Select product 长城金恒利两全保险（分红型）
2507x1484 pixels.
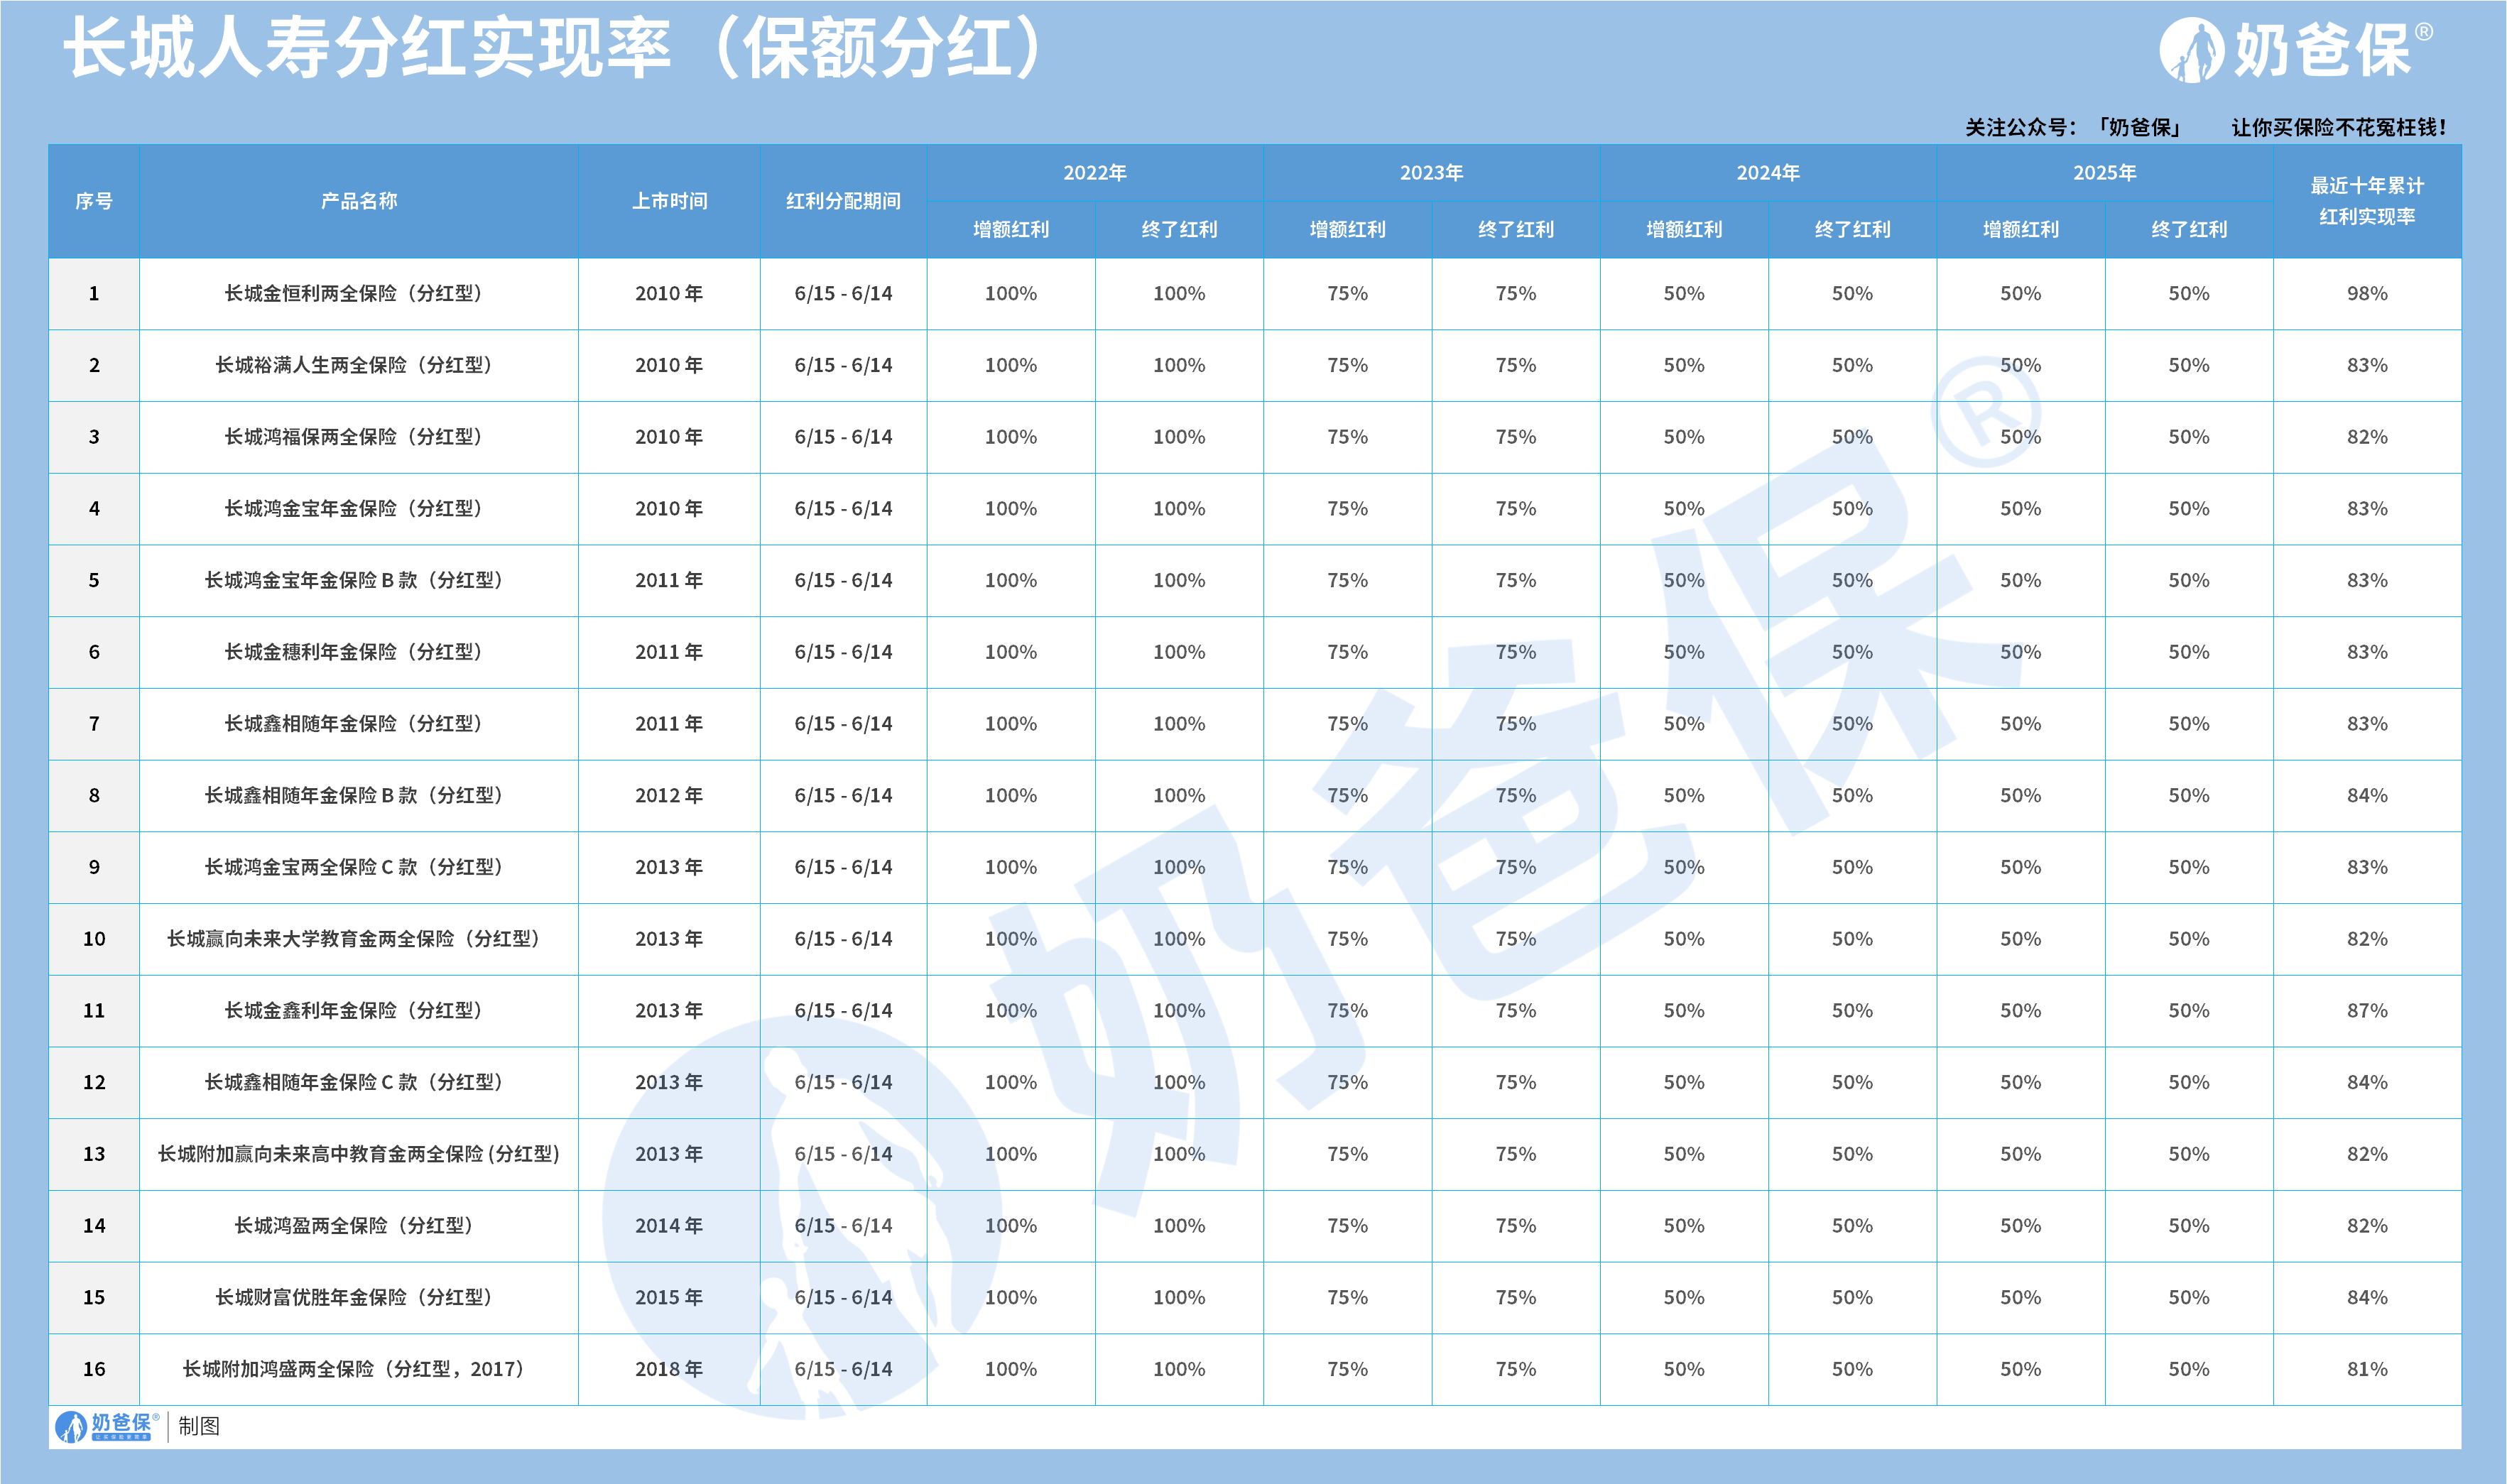[x=358, y=293]
